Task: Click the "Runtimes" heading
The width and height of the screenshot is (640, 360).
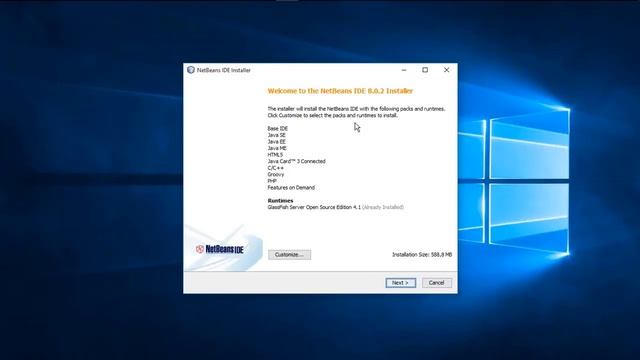Action: coord(280,200)
